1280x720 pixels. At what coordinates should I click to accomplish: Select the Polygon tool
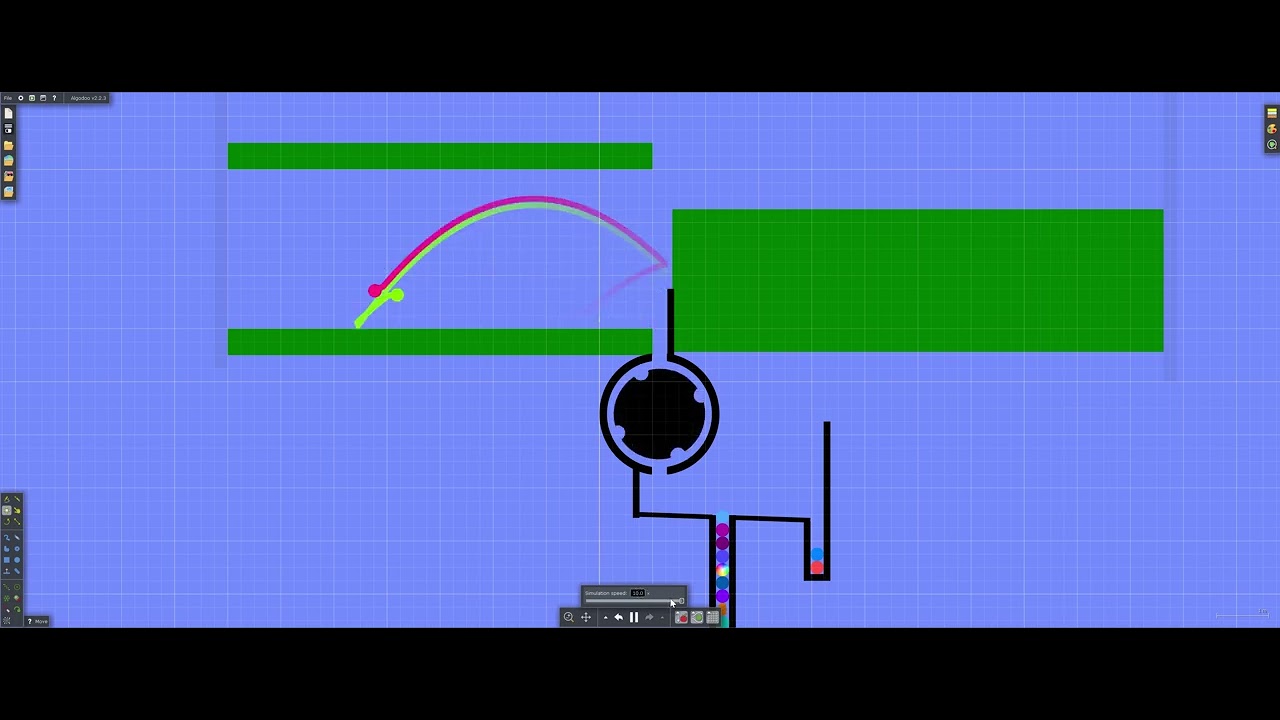(7, 548)
